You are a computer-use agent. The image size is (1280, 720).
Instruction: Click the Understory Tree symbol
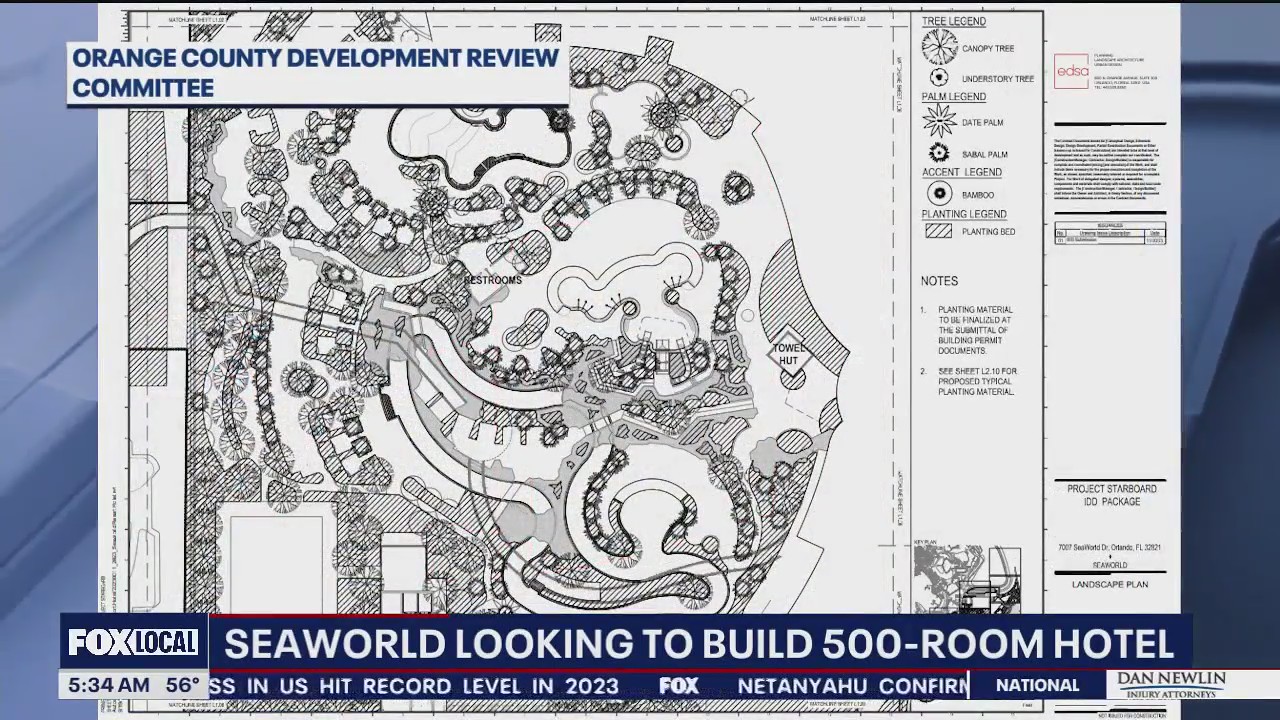(x=938, y=76)
